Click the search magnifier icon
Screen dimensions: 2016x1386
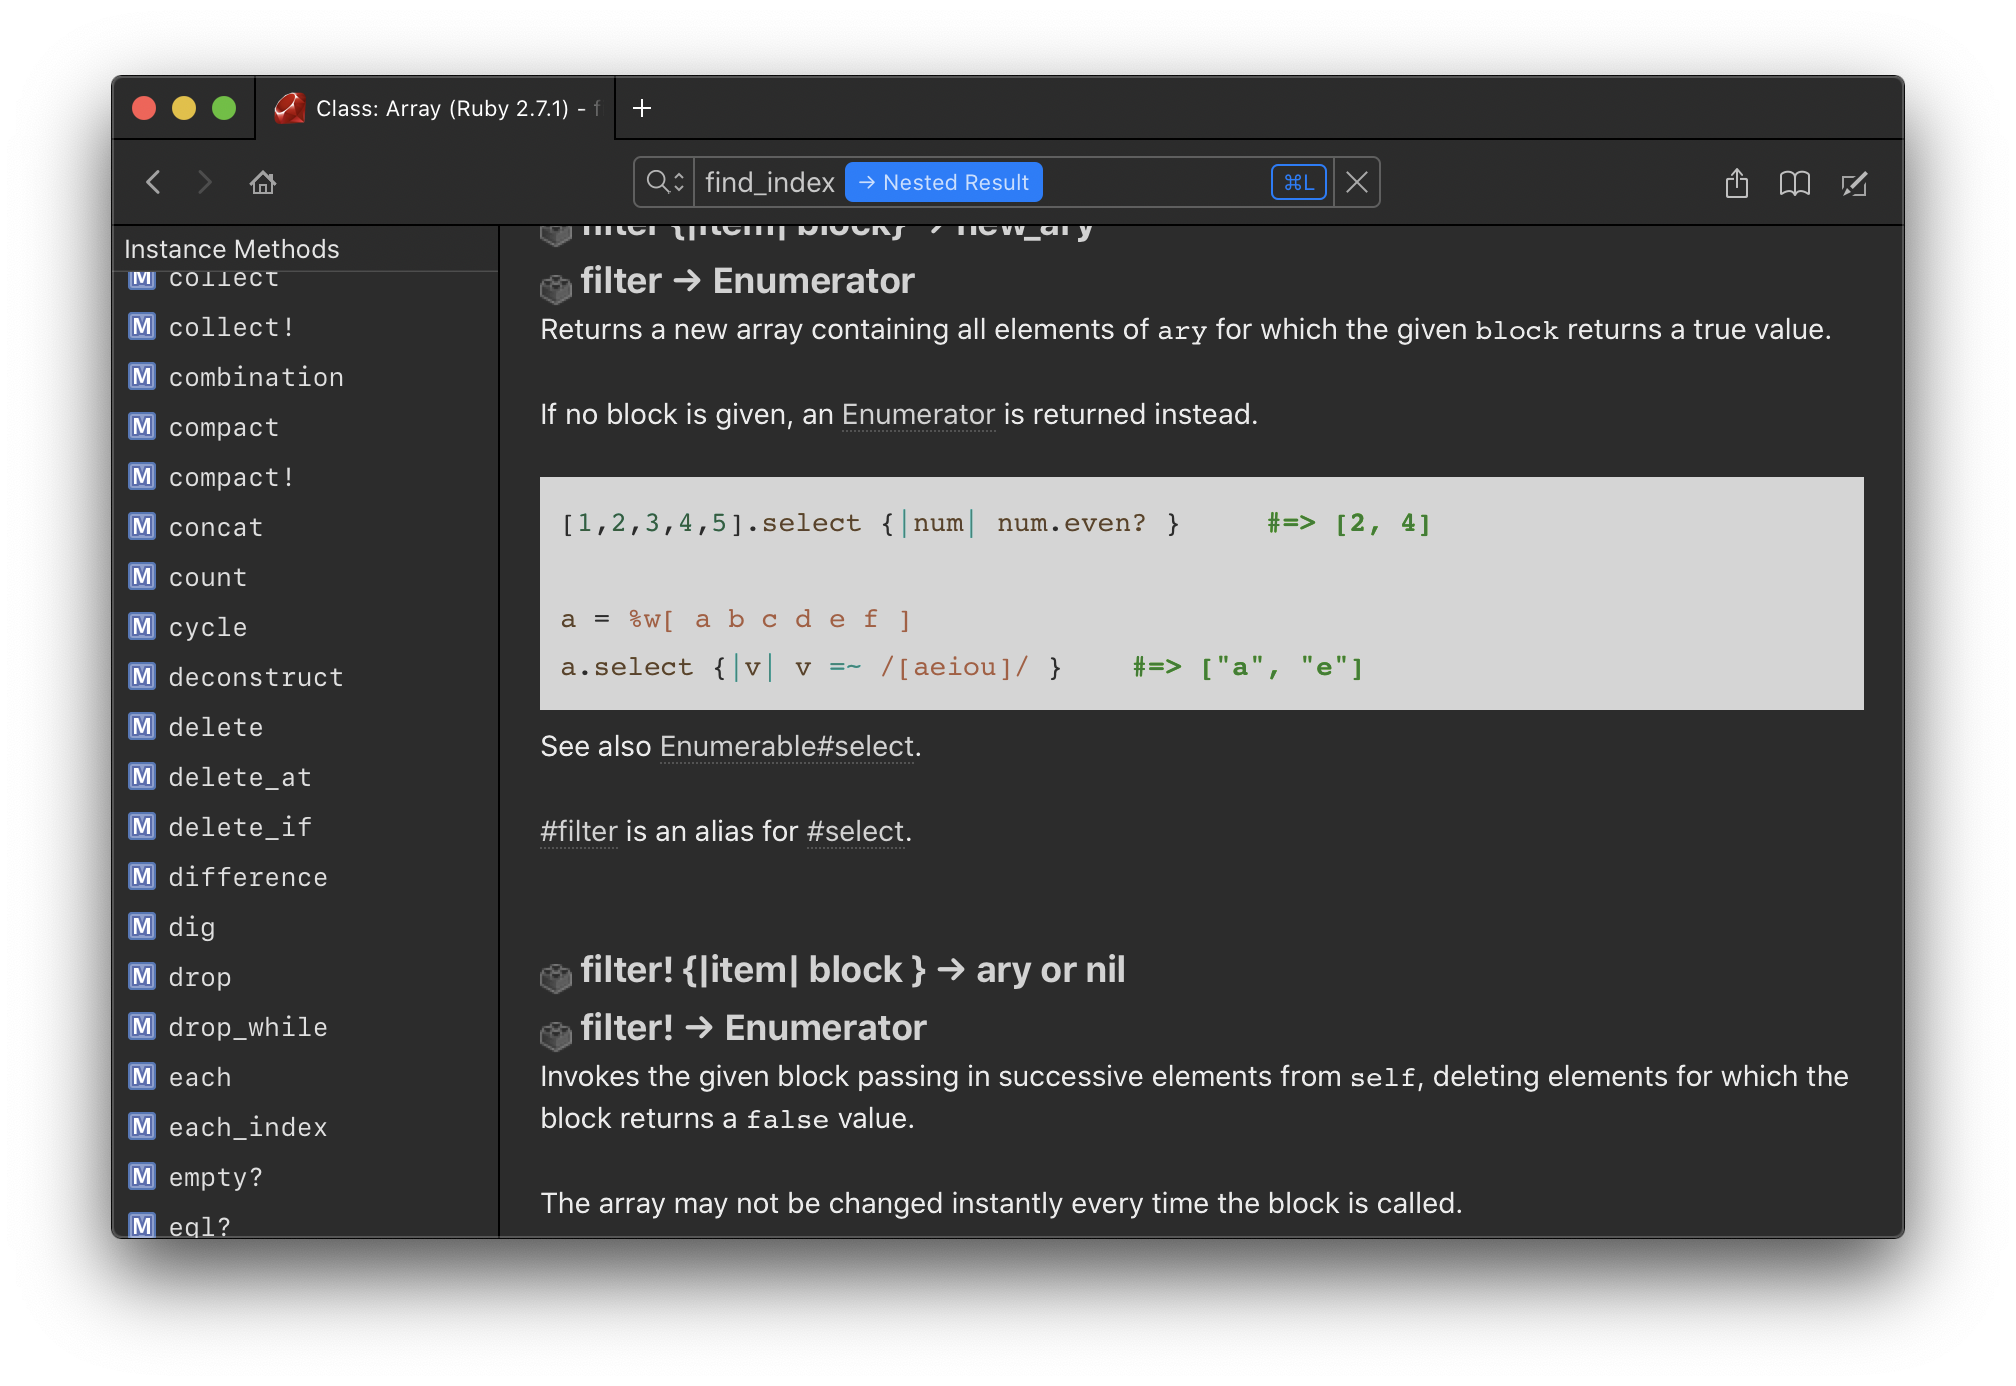click(659, 182)
